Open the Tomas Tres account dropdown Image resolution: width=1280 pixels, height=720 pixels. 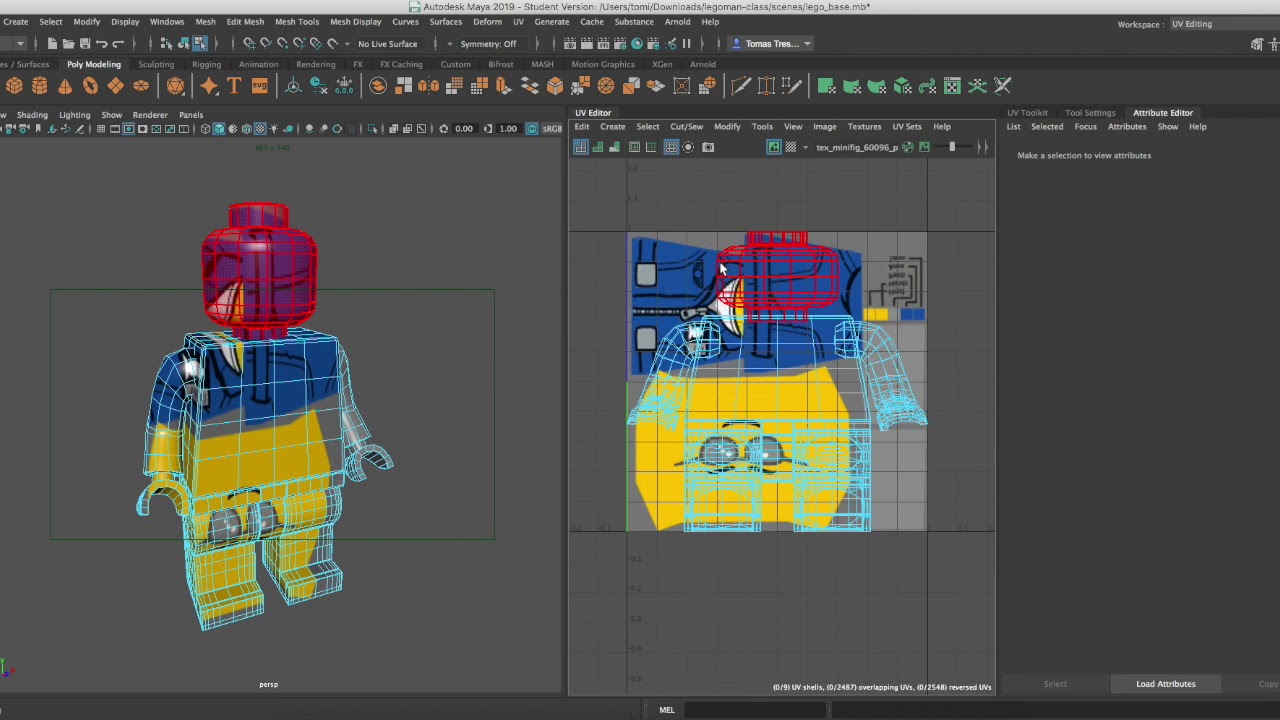(772, 44)
